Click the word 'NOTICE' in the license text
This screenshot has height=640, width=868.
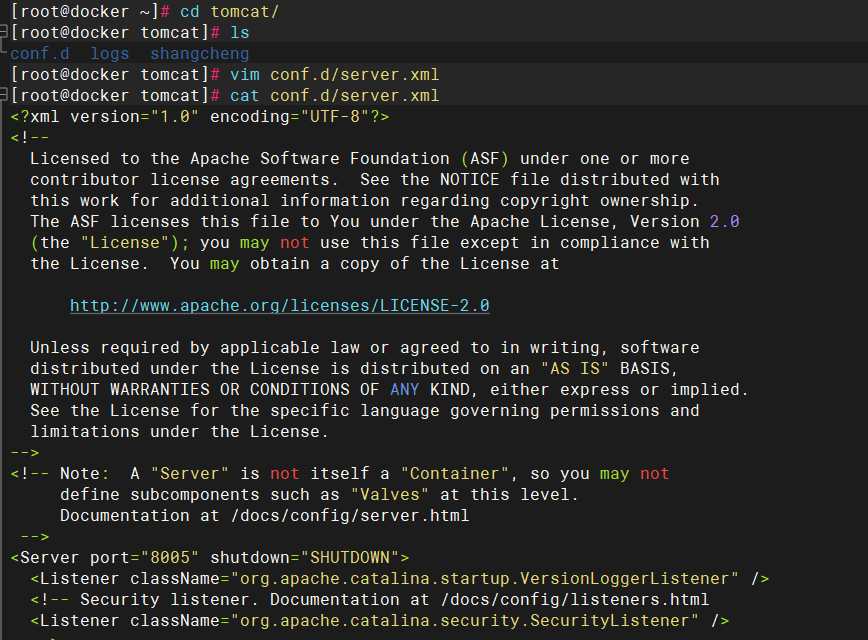click(x=469, y=179)
